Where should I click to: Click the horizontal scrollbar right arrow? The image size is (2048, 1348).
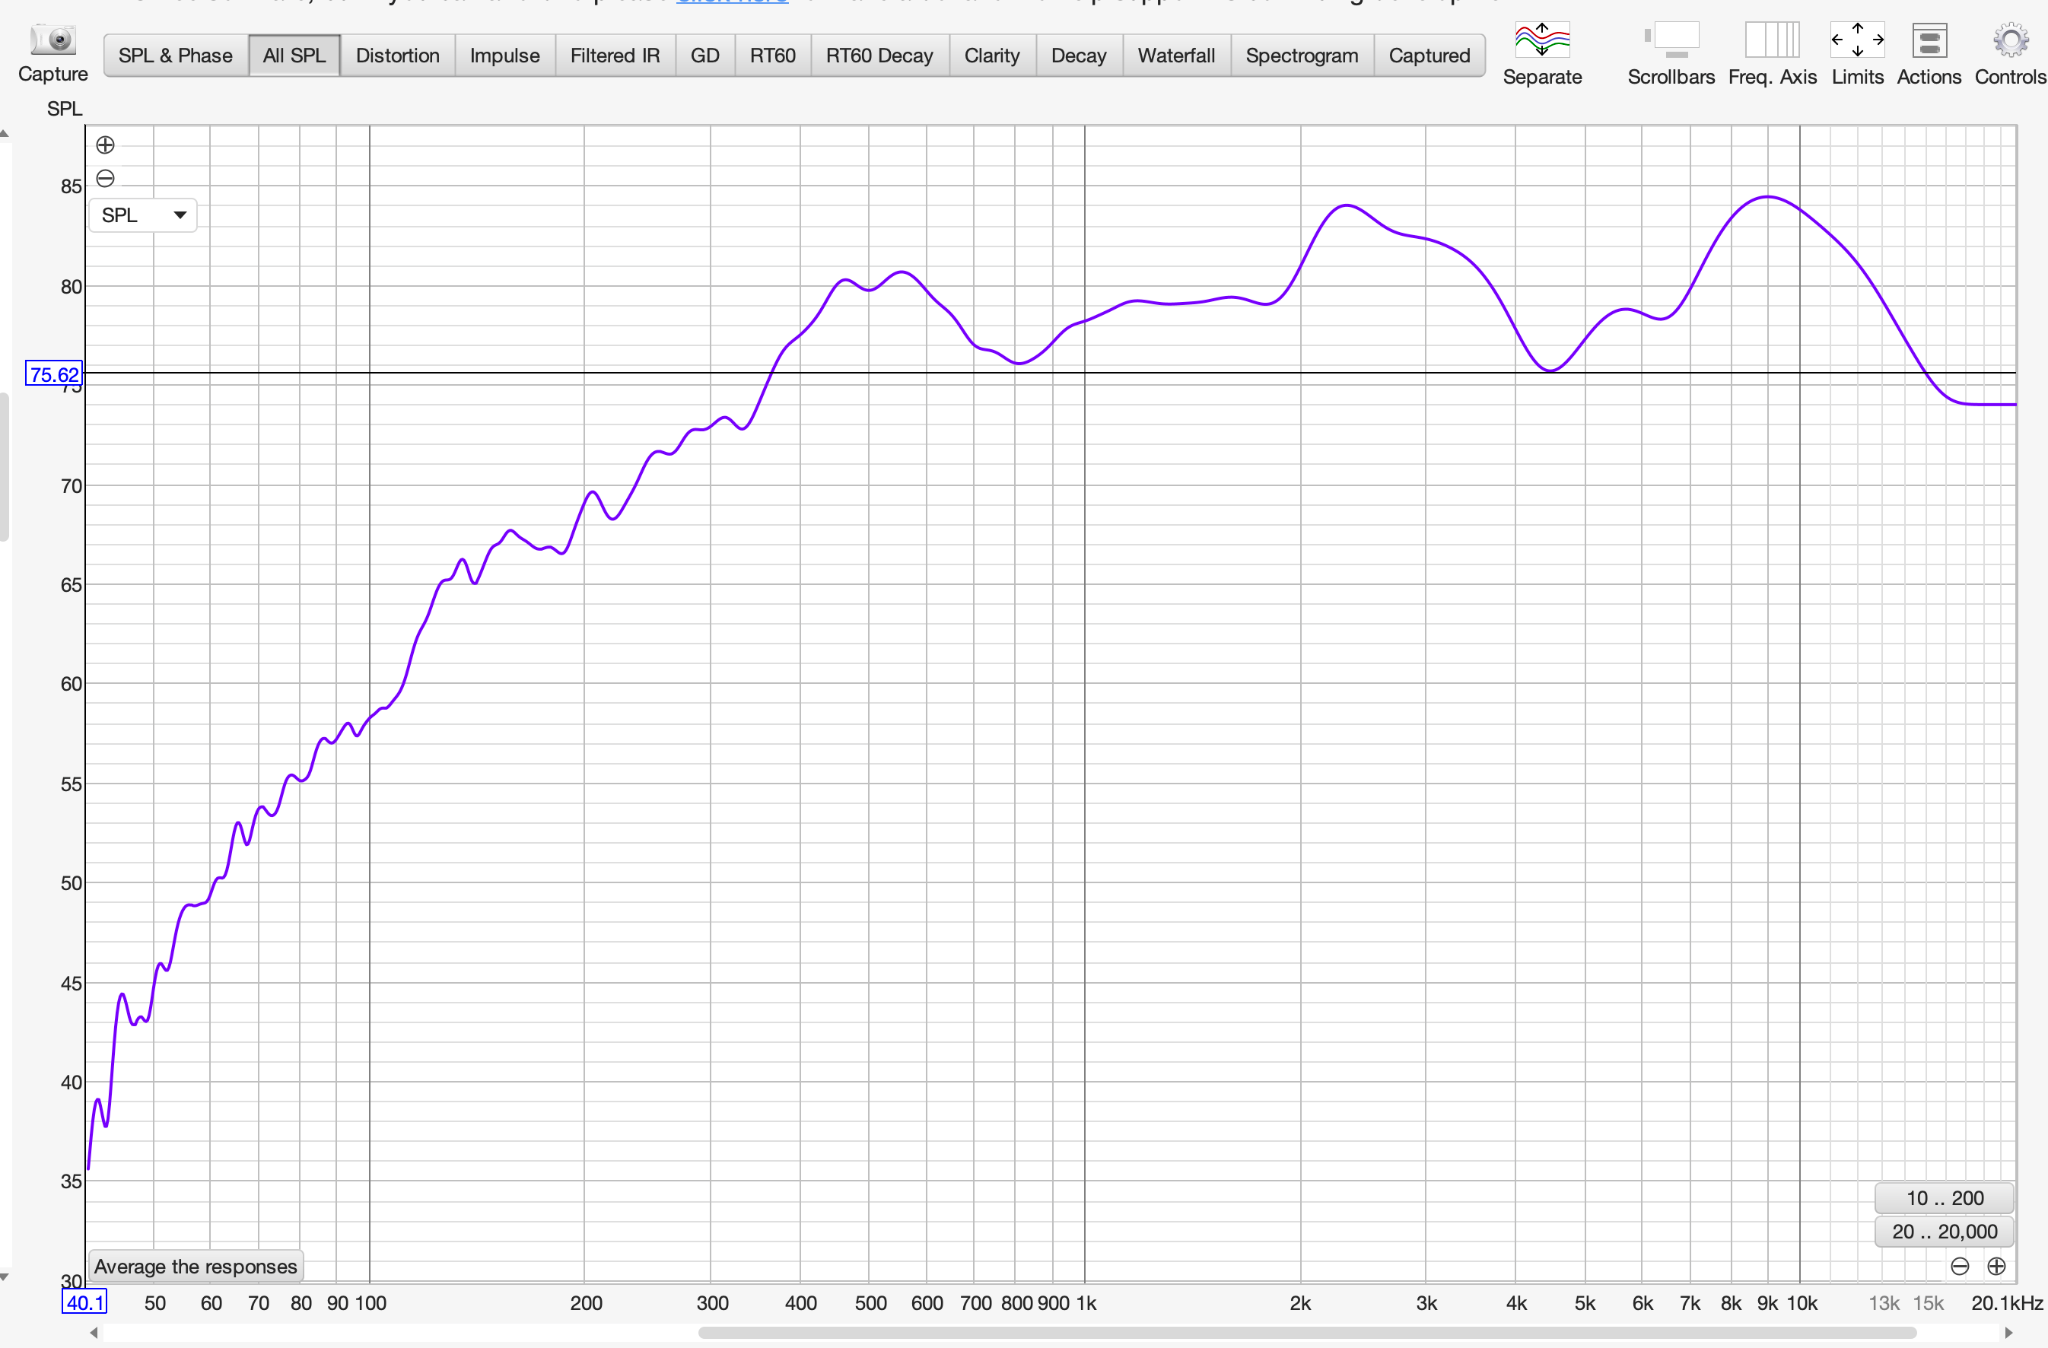pos(2008,1332)
